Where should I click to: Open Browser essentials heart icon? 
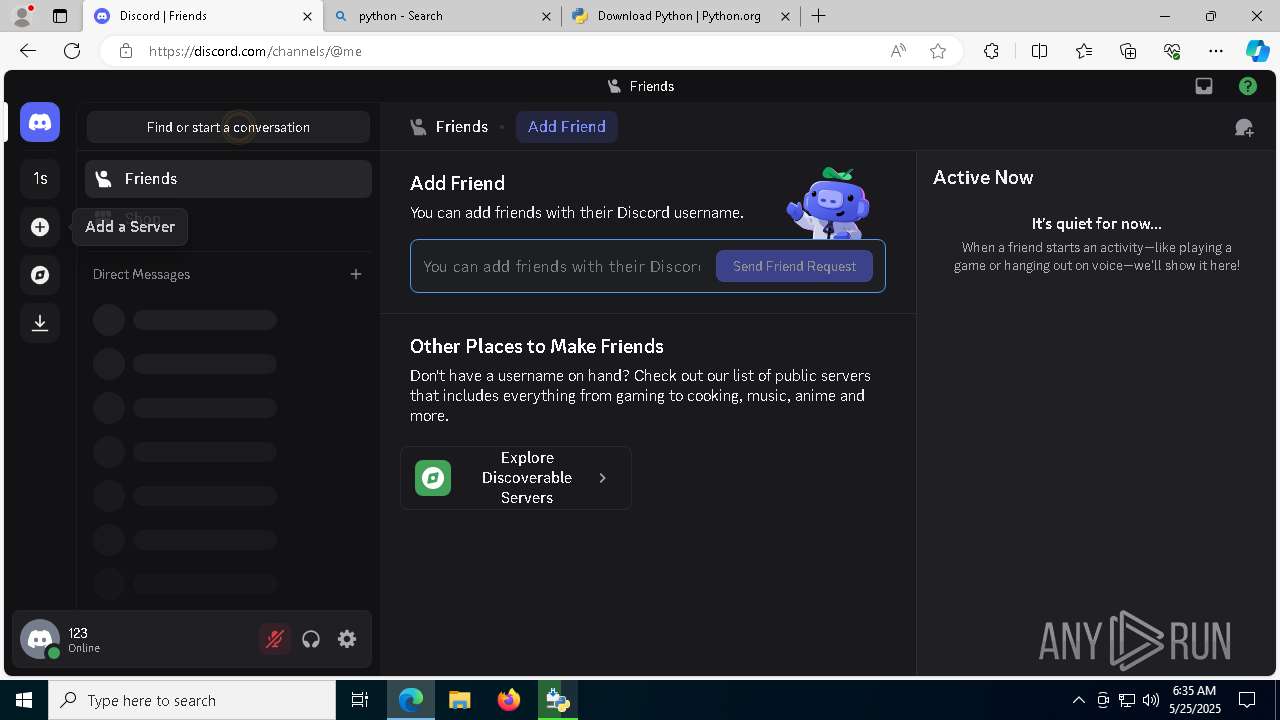[x=1172, y=51]
